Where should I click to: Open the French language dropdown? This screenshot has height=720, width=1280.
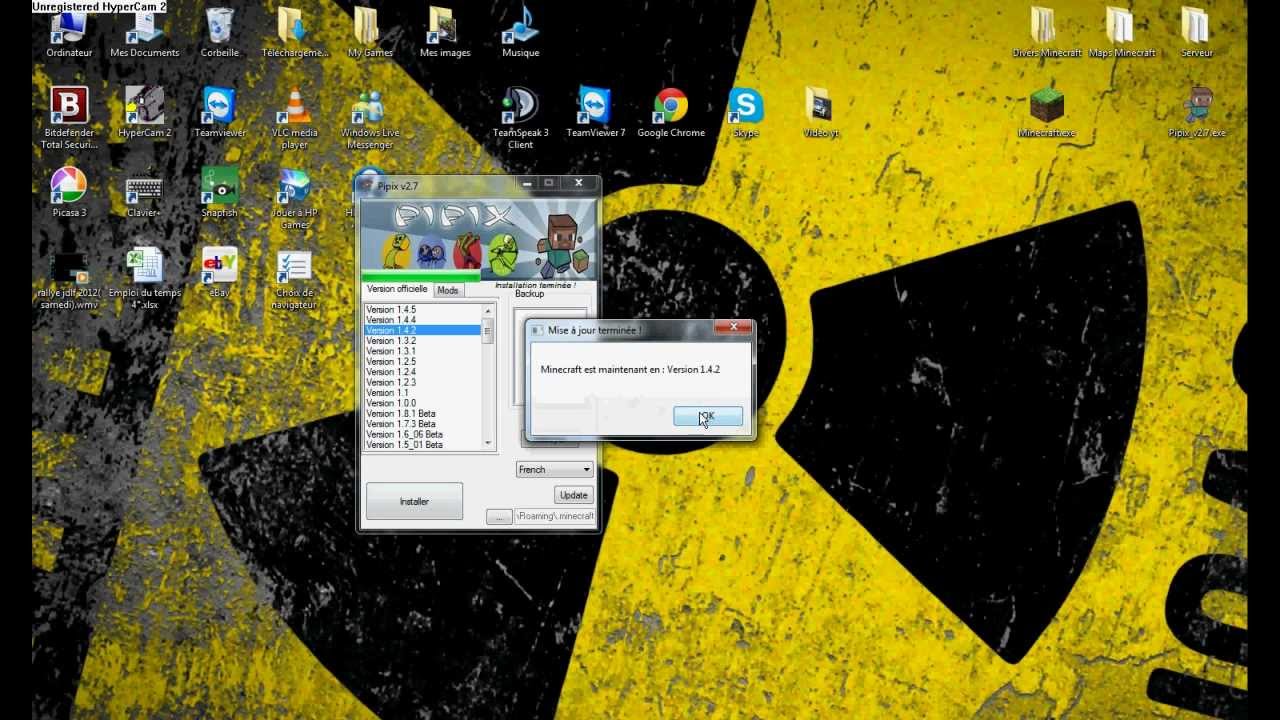coord(555,469)
